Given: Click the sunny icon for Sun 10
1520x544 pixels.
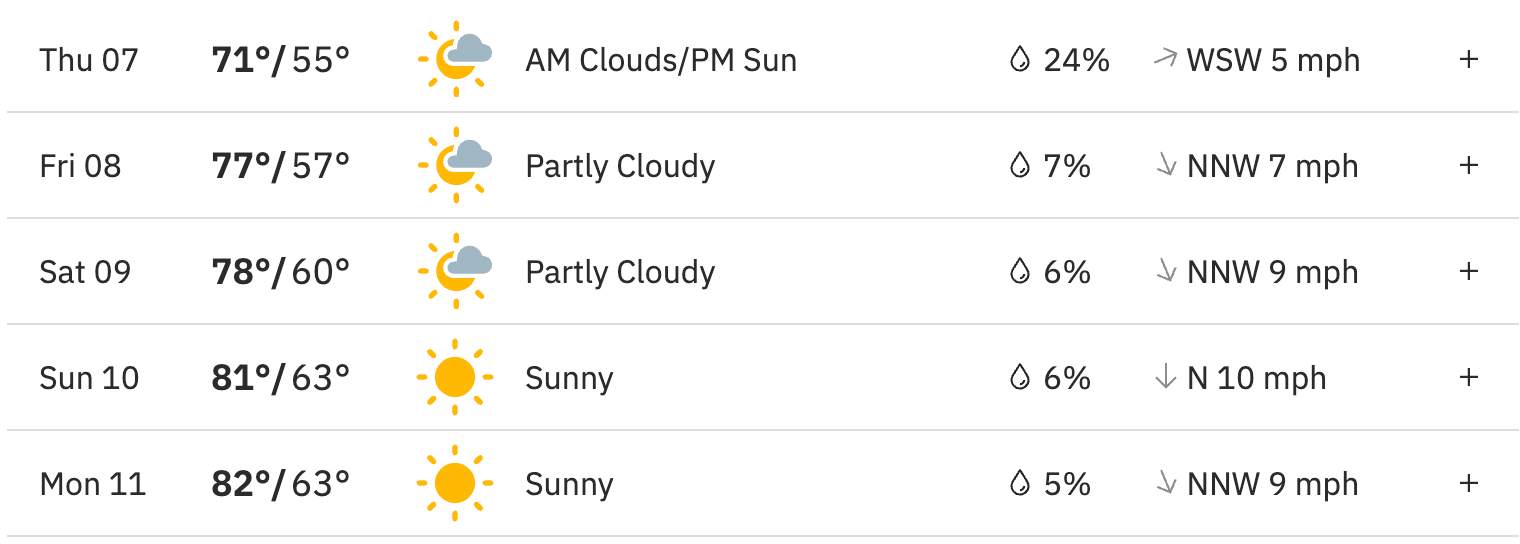Looking at the screenshot, I should [x=455, y=377].
